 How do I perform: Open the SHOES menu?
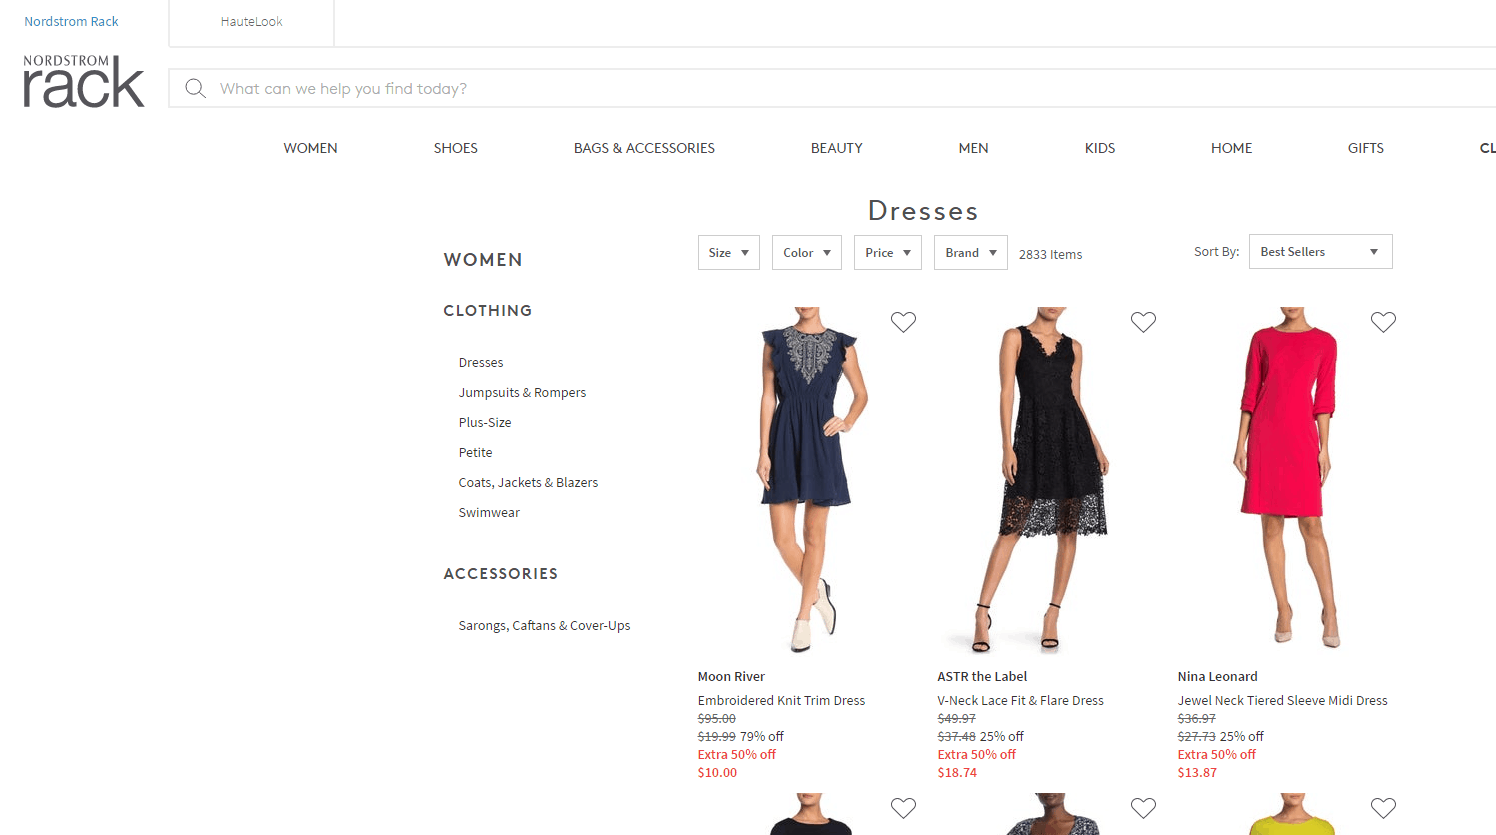click(x=455, y=148)
